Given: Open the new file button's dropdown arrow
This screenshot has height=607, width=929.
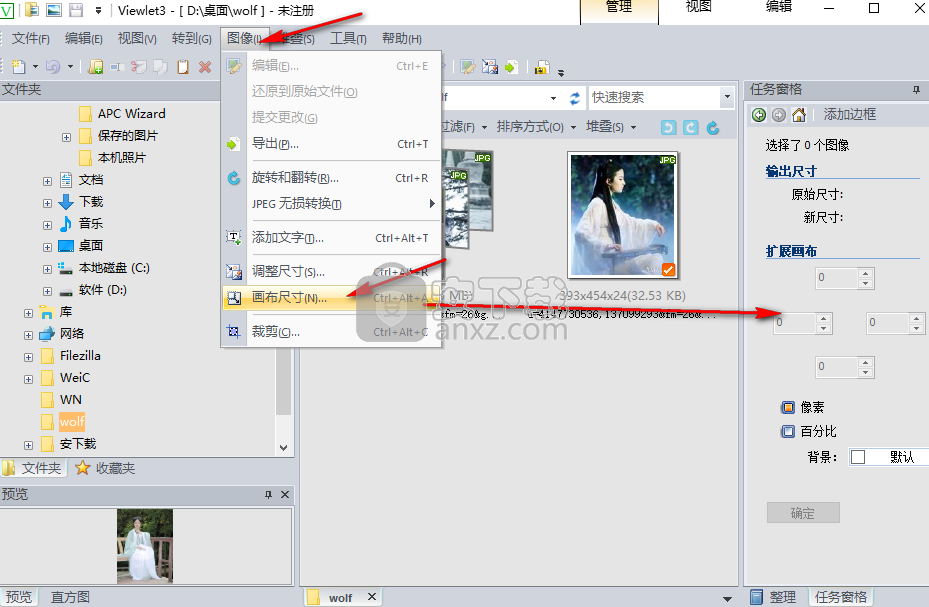Looking at the screenshot, I should click(36, 67).
